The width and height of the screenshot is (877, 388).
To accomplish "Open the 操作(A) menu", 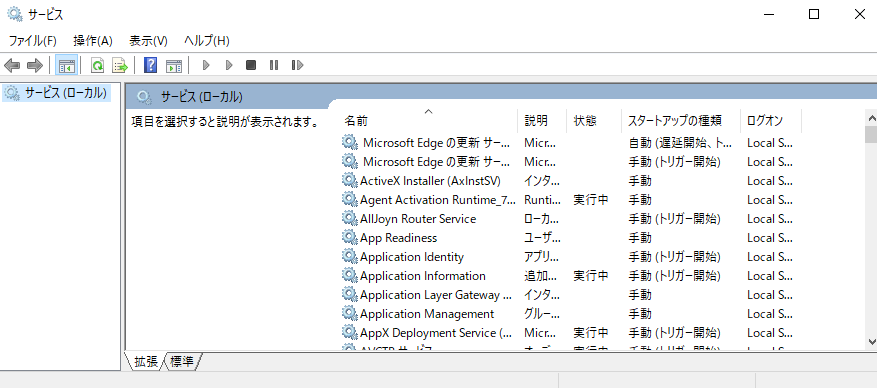I will click(93, 41).
